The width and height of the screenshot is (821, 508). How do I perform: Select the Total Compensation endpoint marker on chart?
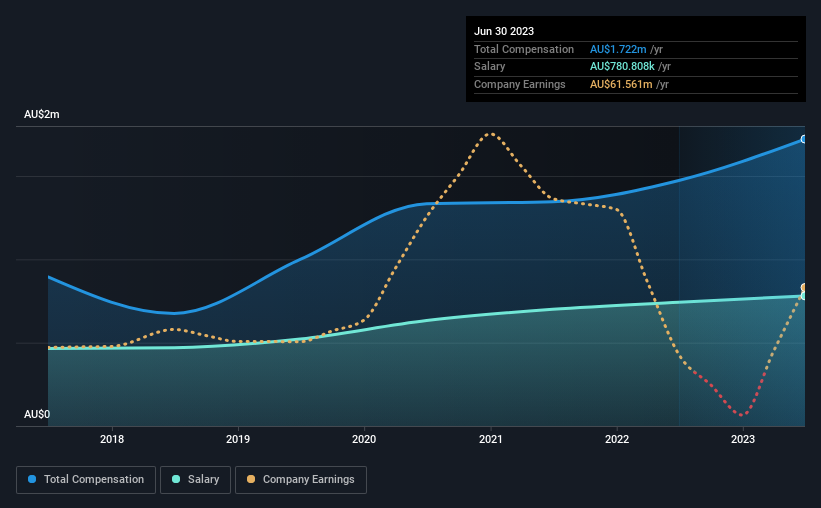click(x=804, y=139)
